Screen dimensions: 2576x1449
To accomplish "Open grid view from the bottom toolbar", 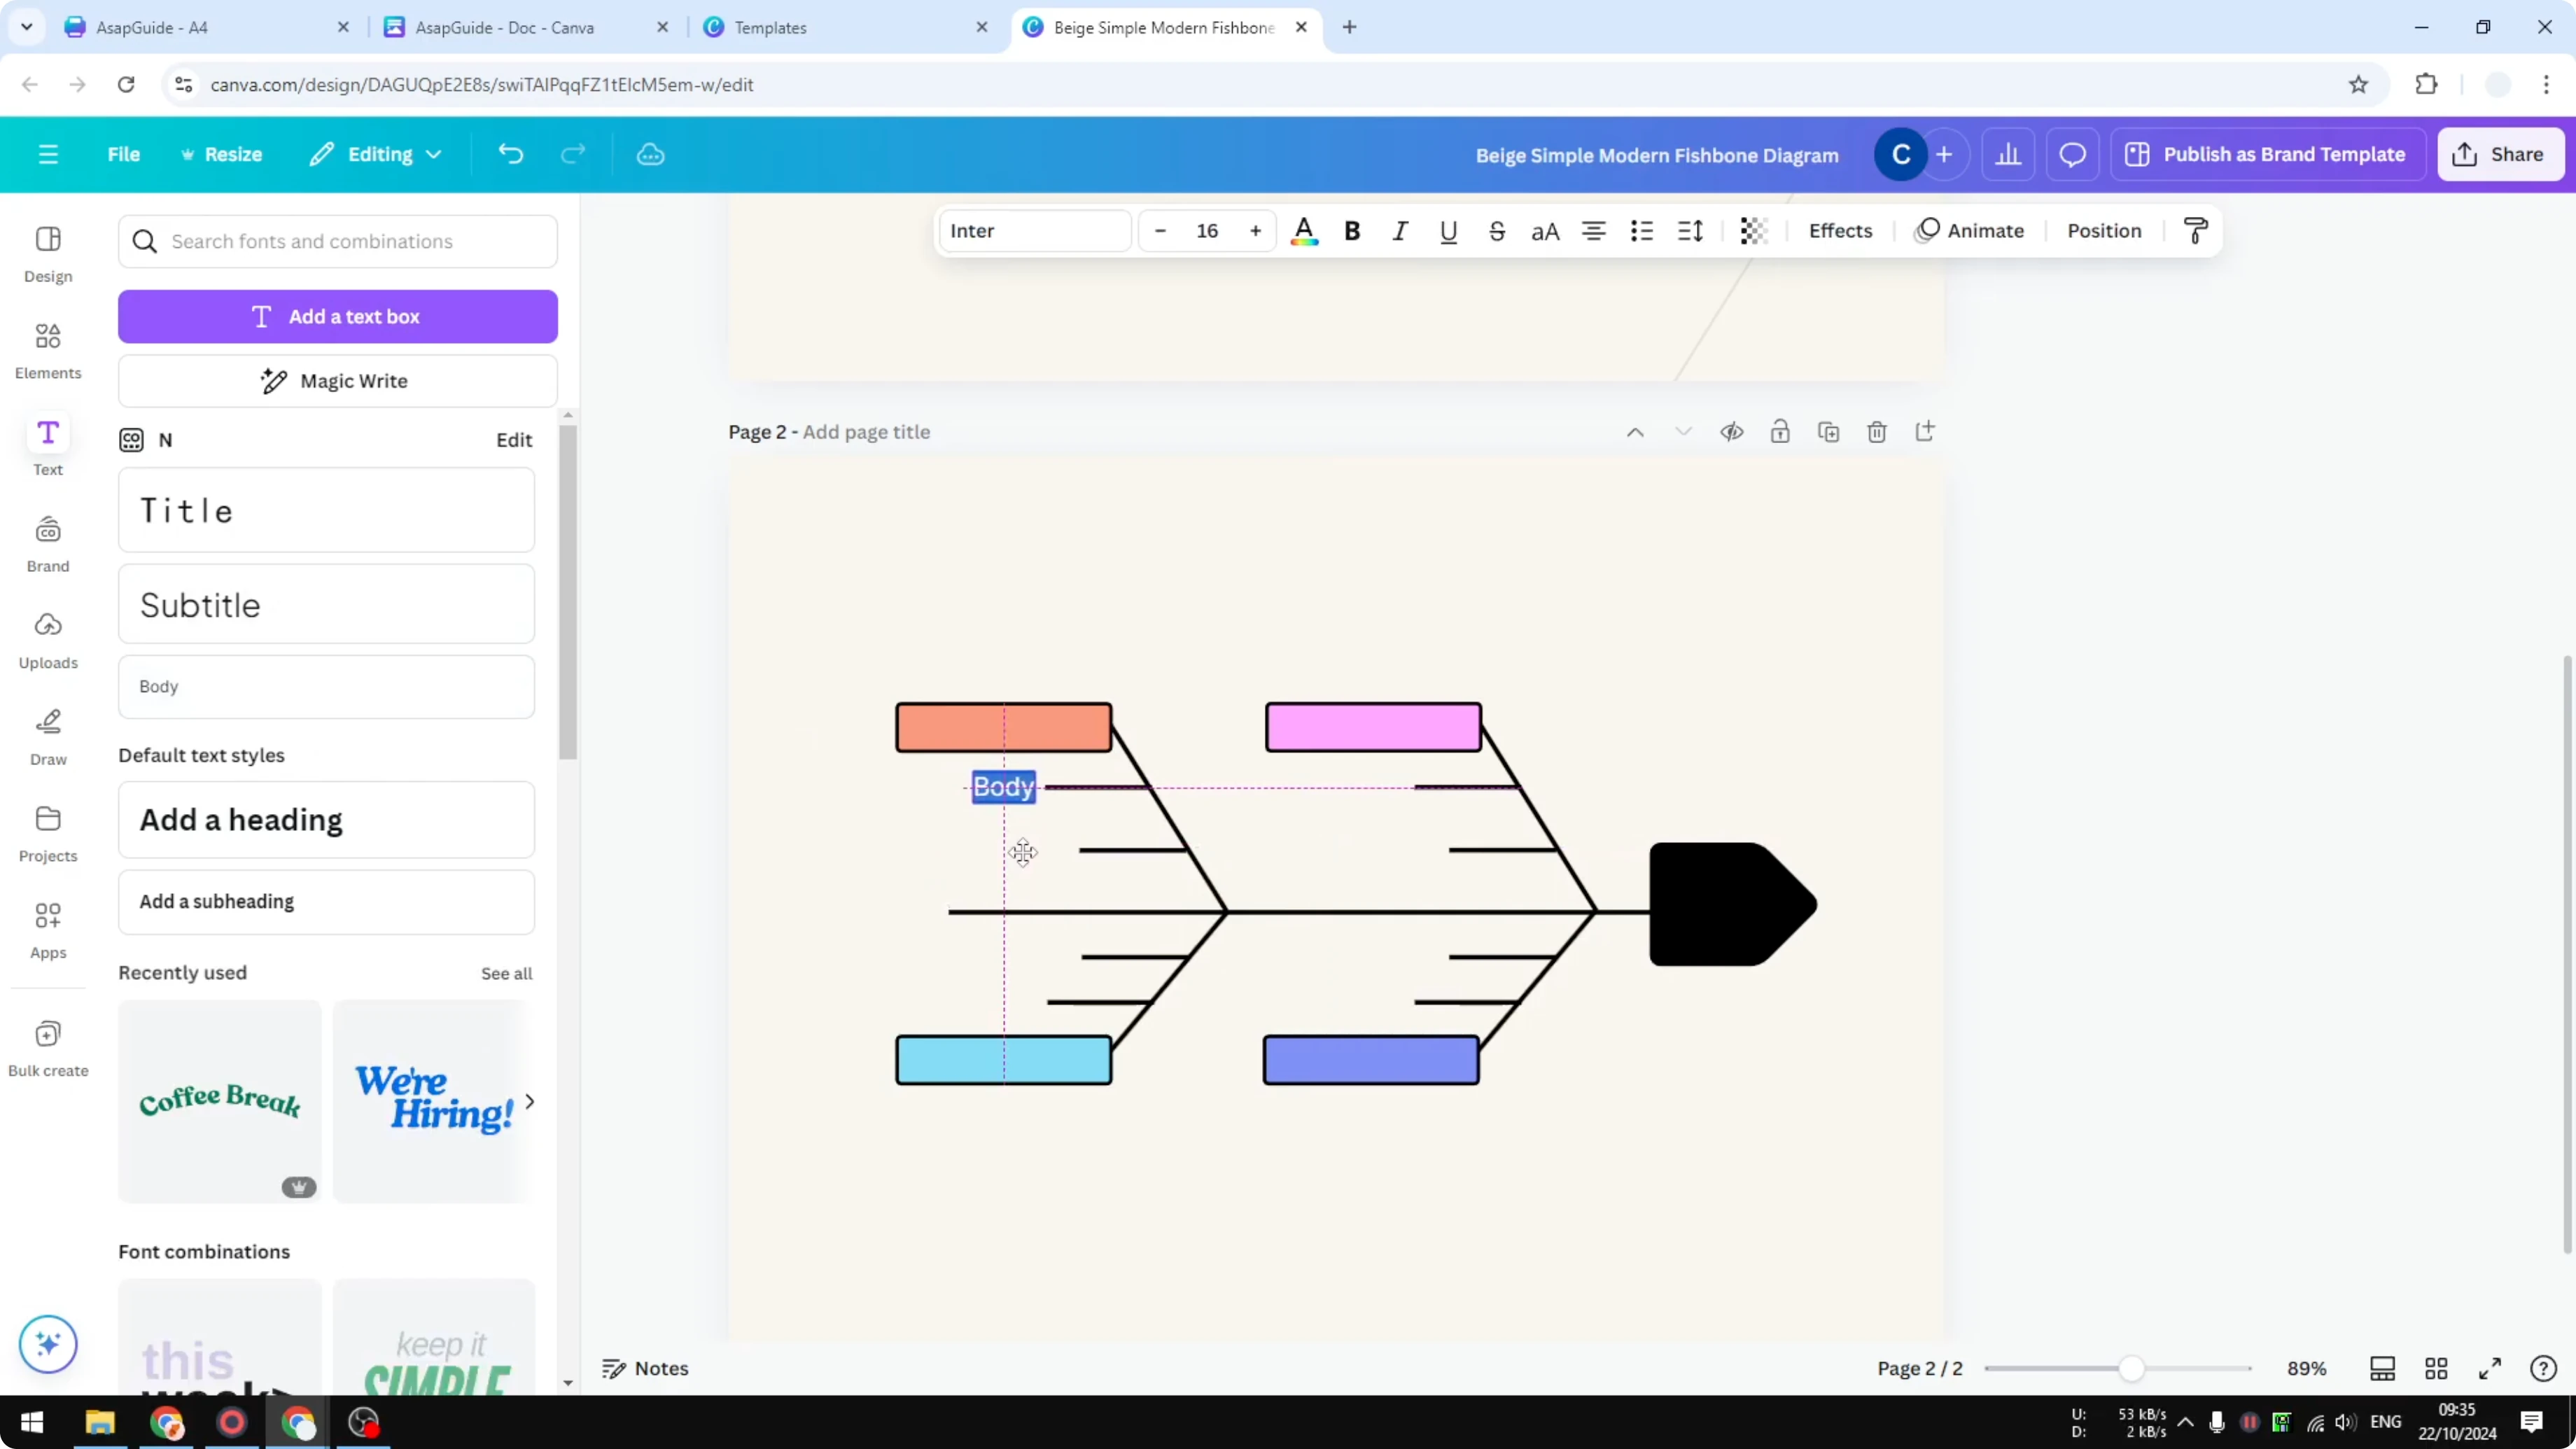I will (x=2436, y=1368).
